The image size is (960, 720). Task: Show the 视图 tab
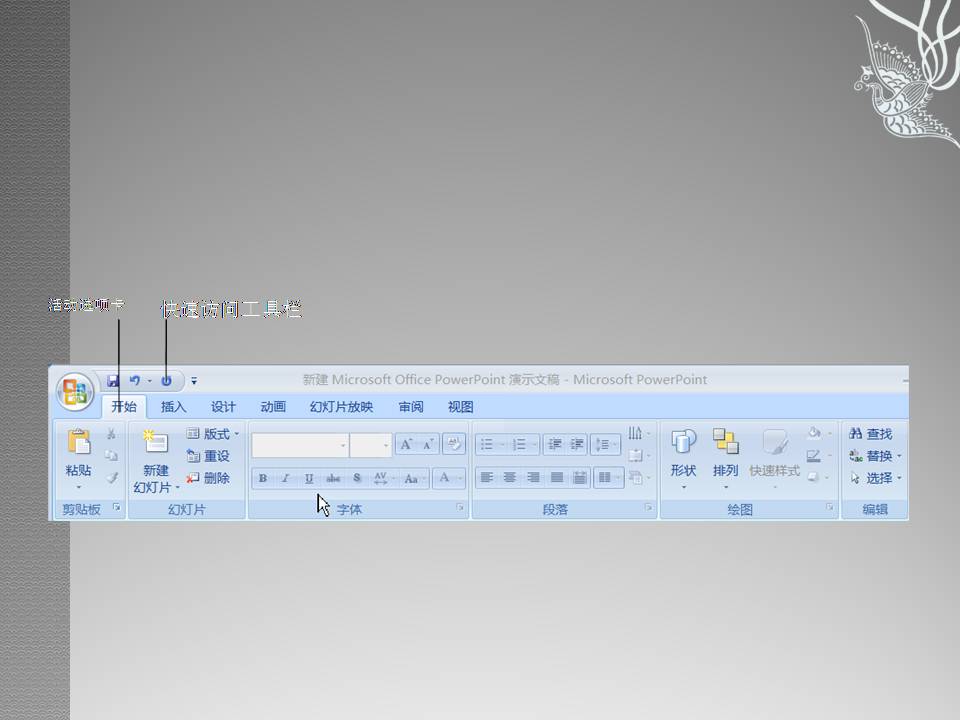tap(460, 407)
